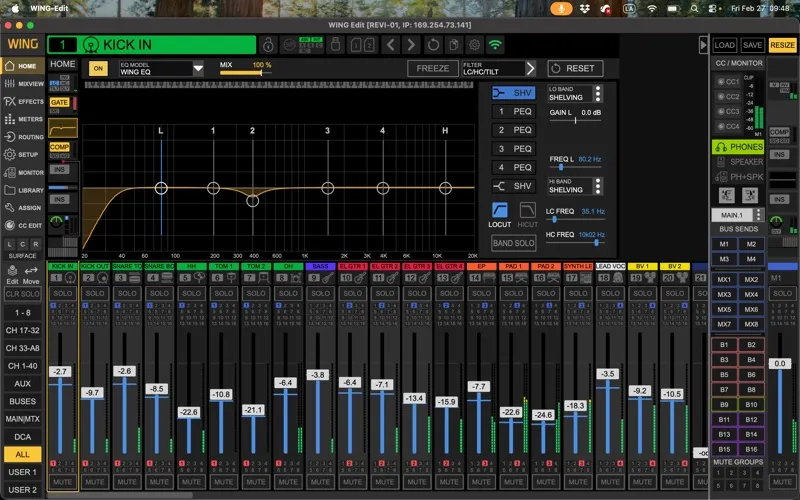Open the LIBRARY page in the sidebar
This screenshot has width=800, height=500.
tap(23, 190)
